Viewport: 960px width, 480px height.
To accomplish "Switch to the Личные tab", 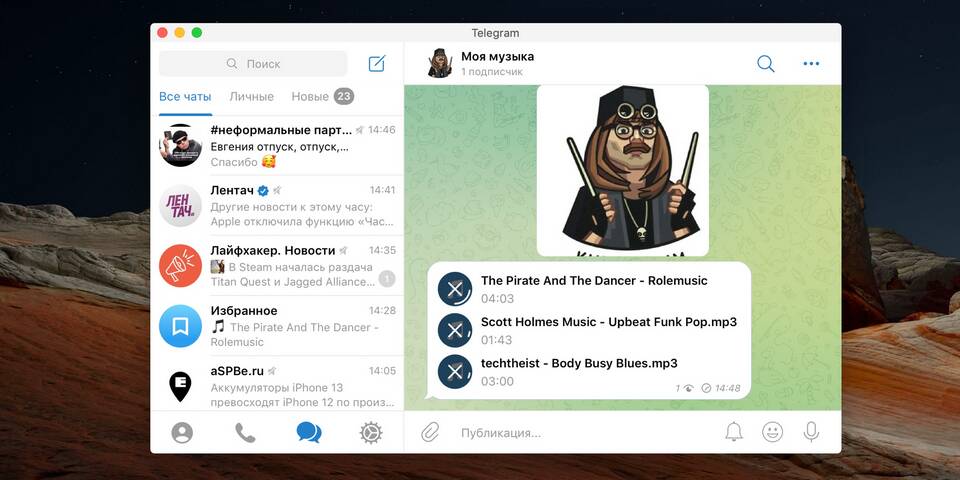I will click(252, 97).
